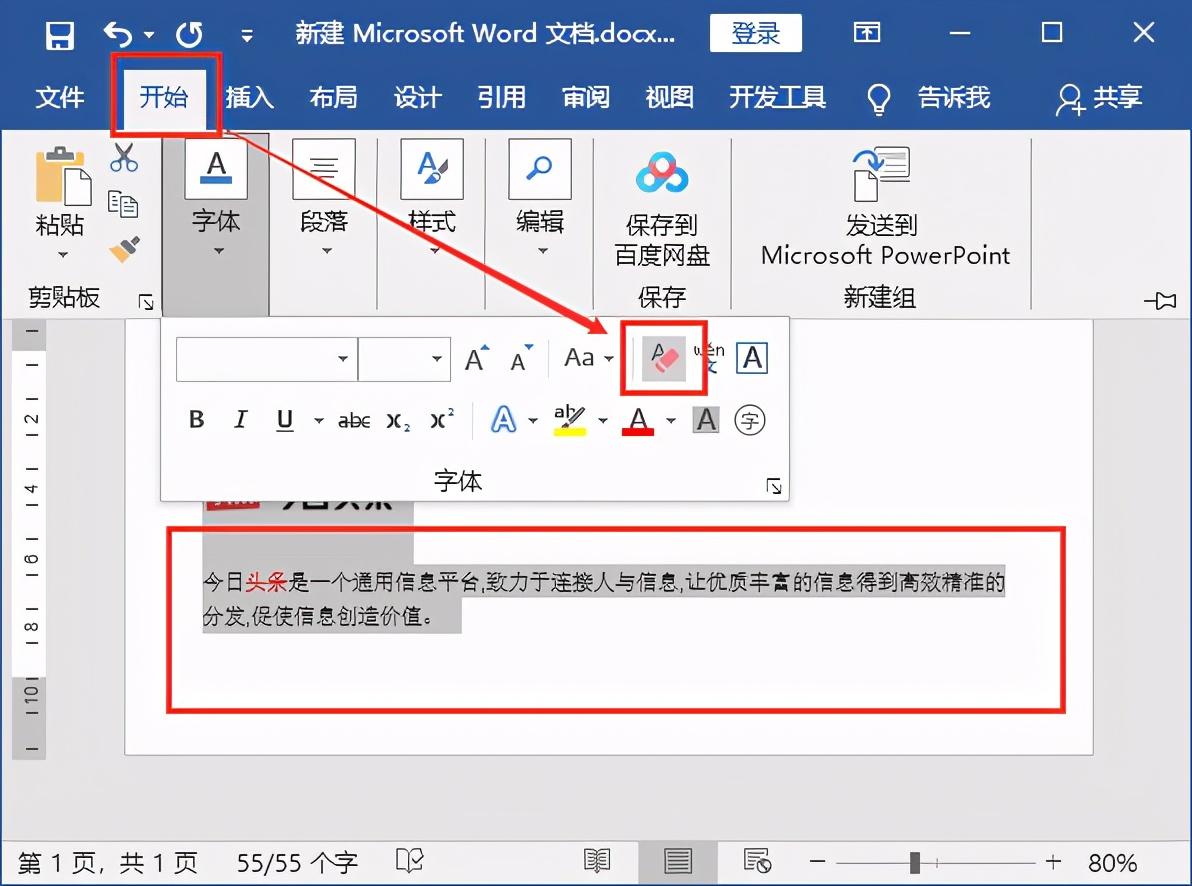Open the font name dropdown

(343, 358)
